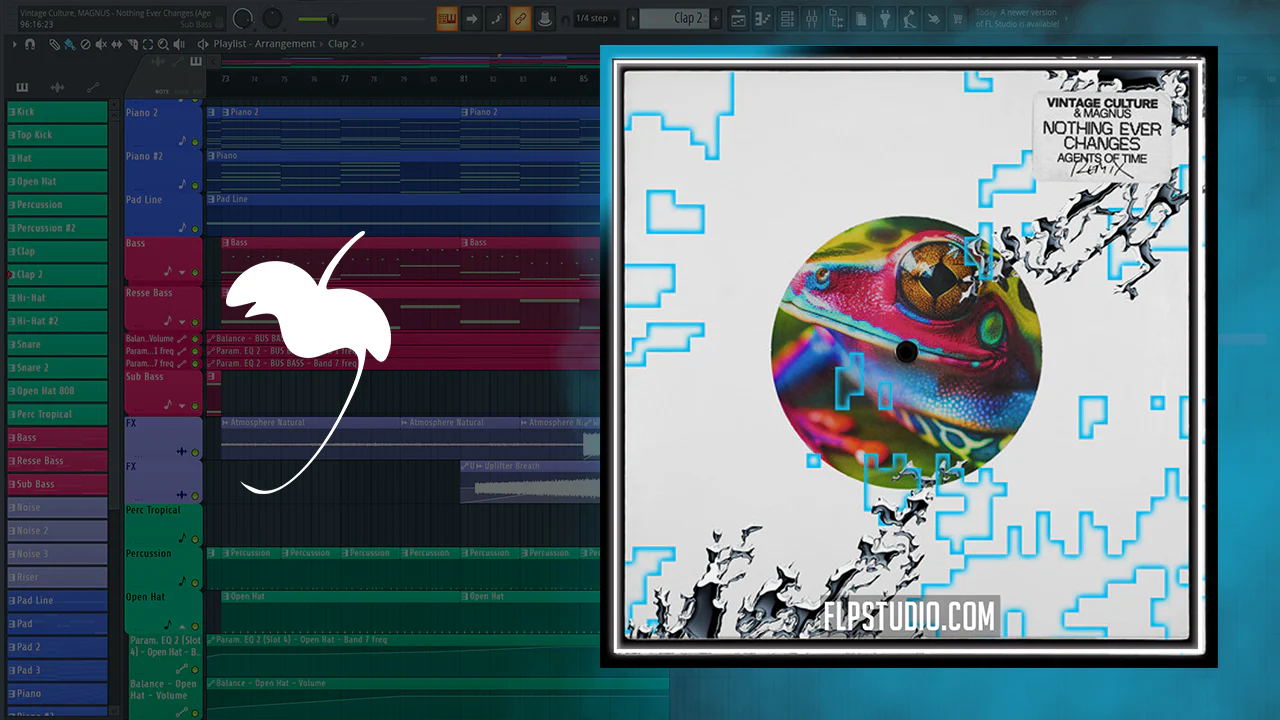Select the first Atmosphere Natural audio clip
1280x720 pixels.
310,438
